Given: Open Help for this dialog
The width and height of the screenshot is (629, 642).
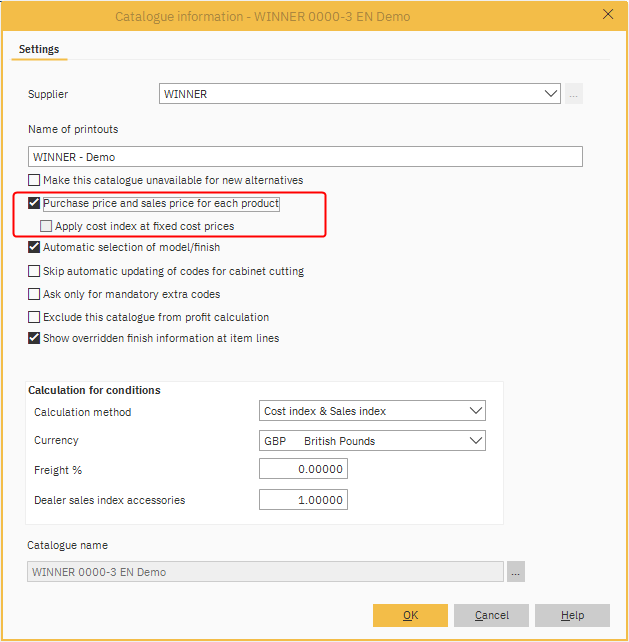Looking at the screenshot, I should point(572,615).
